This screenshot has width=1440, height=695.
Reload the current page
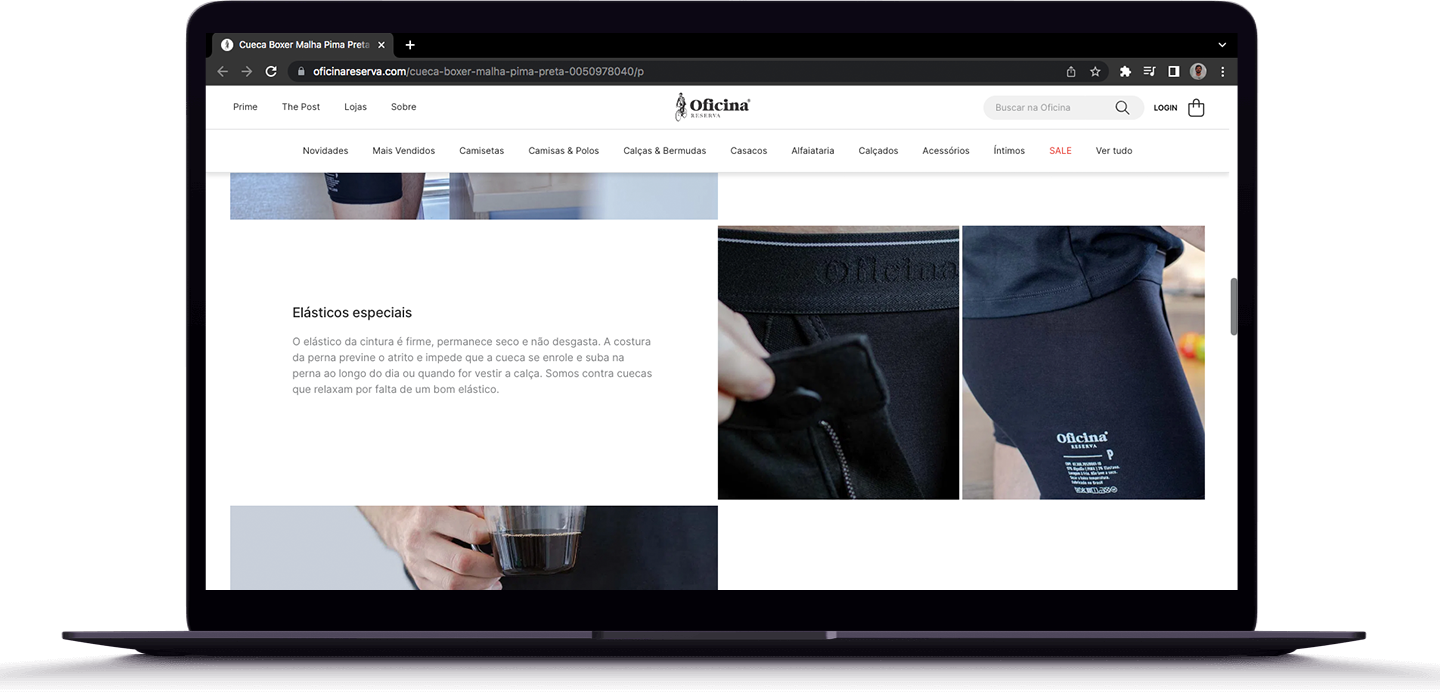coord(271,72)
